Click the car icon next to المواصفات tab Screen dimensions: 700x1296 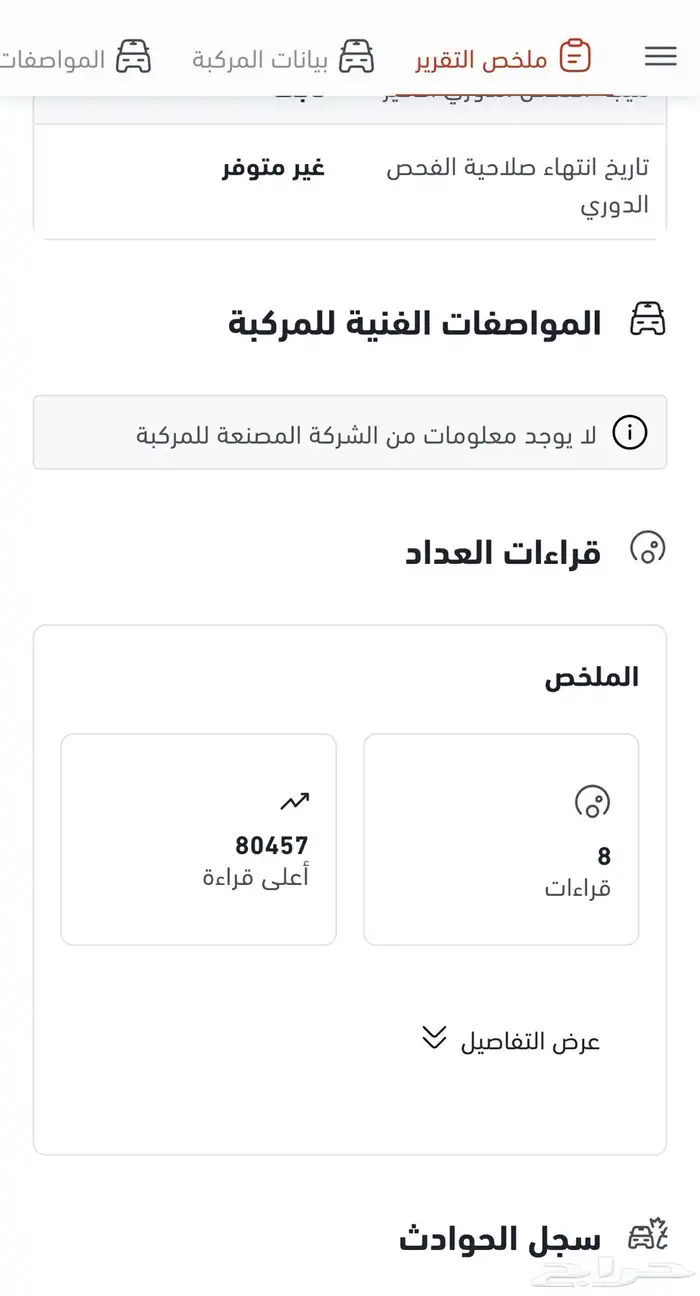pyautogui.click(x=135, y=57)
